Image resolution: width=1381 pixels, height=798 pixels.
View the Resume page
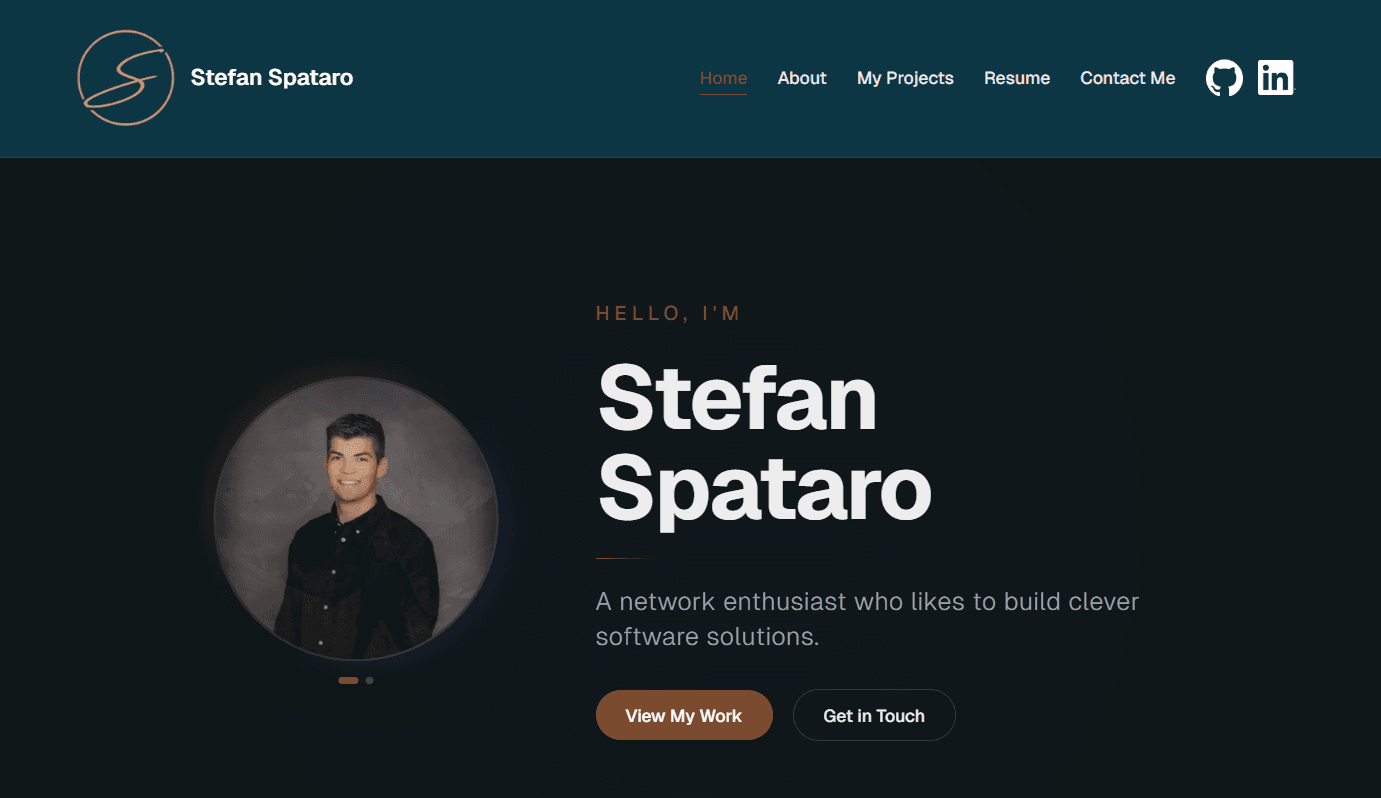(1016, 78)
